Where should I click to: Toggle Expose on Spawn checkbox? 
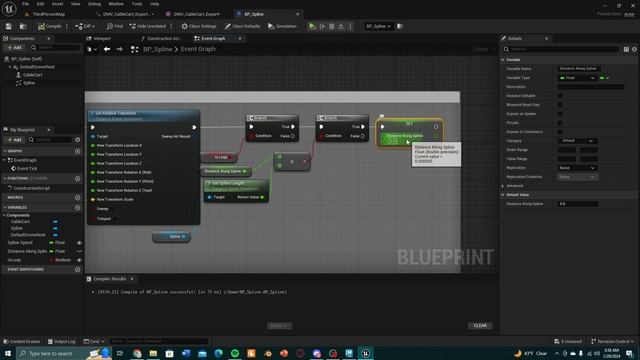(560, 114)
